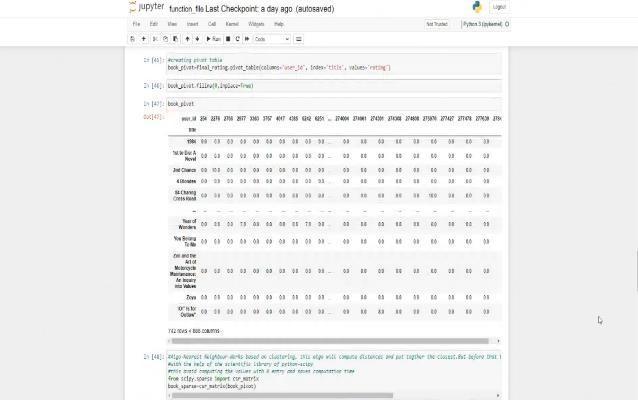
Task: Click the You Belong To Me row label
Action: (x=185, y=242)
